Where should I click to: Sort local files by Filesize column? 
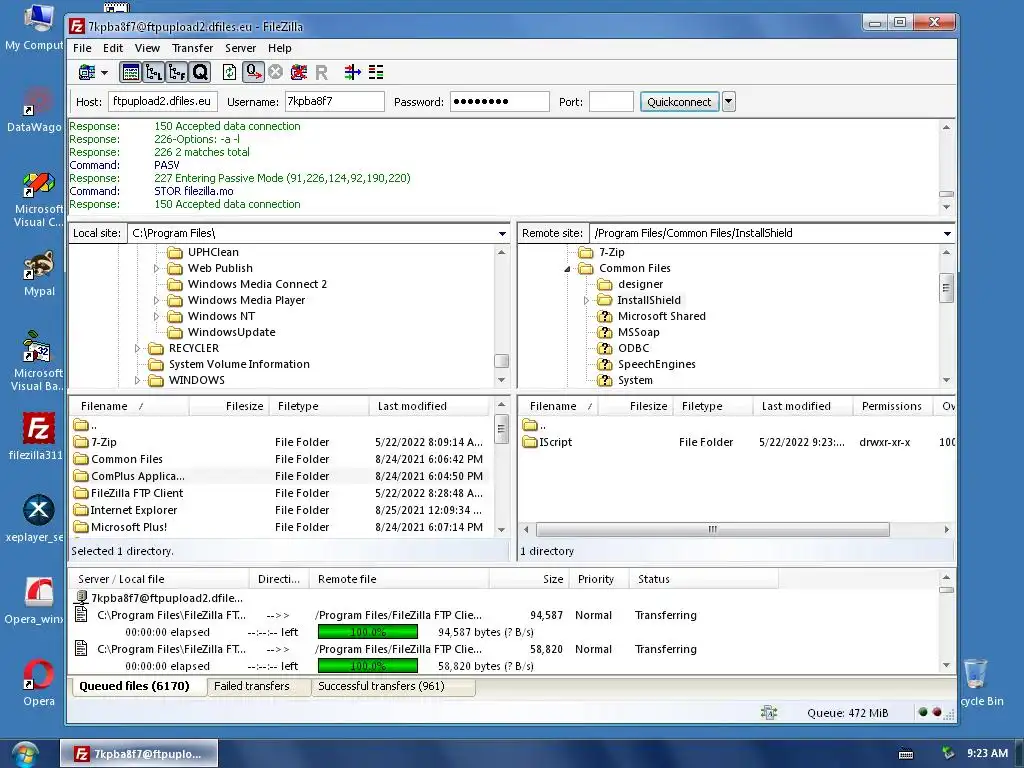228,406
